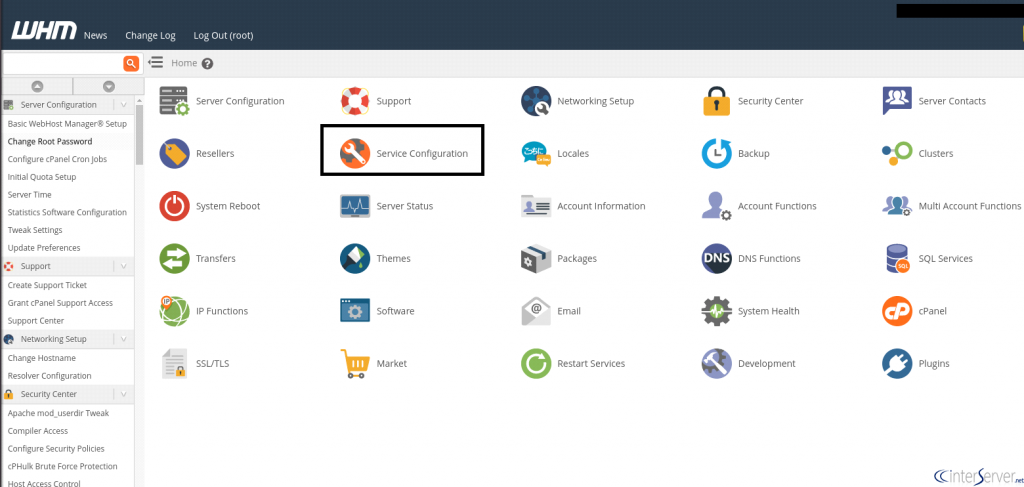
Task: Open Tweak Settings sidebar link
Action: pos(35,230)
